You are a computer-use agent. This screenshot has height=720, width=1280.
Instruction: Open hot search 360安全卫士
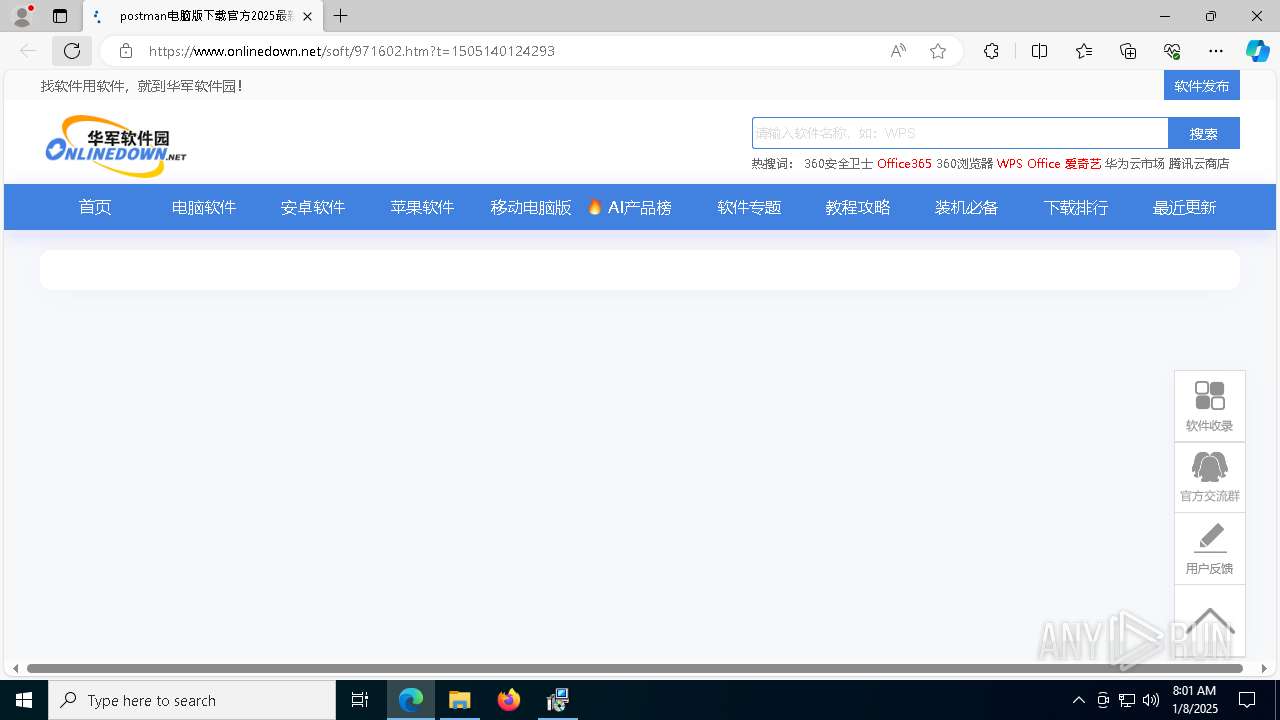[x=838, y=164]
